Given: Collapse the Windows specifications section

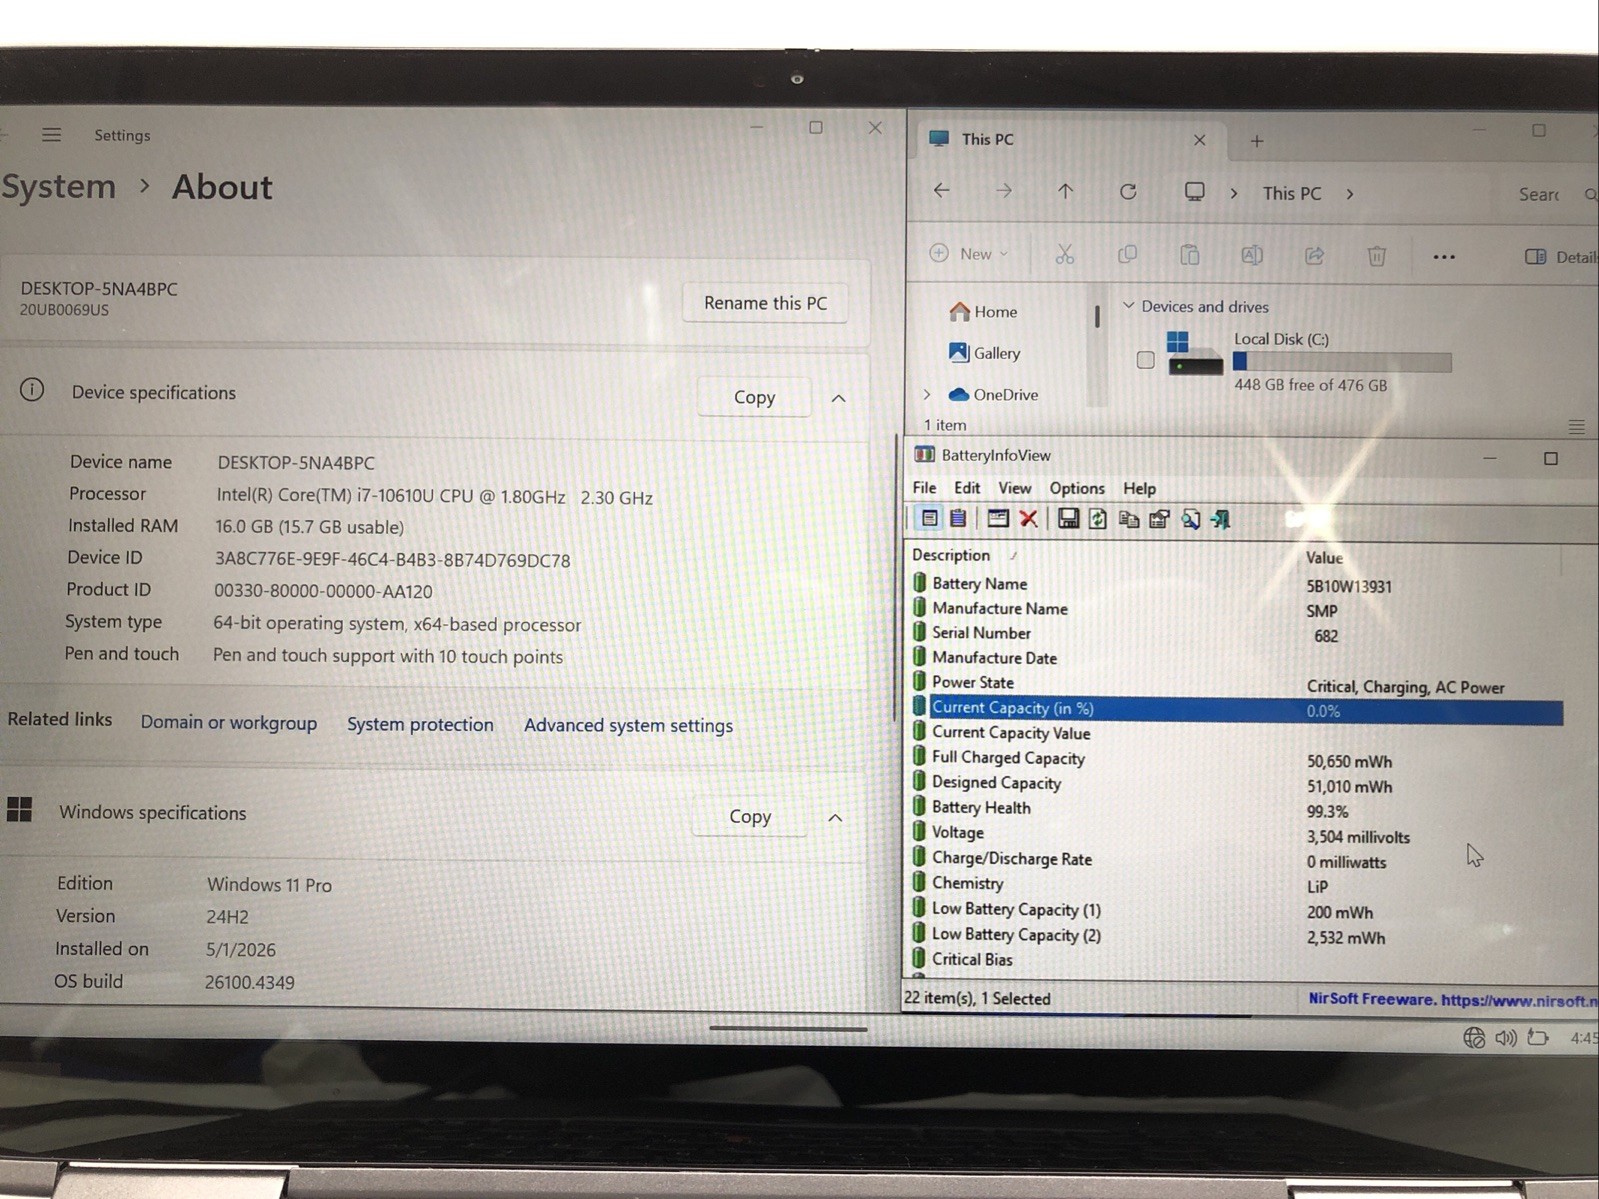Looking at the screenshot, I should pyautogui.click(x=835, y=818).
